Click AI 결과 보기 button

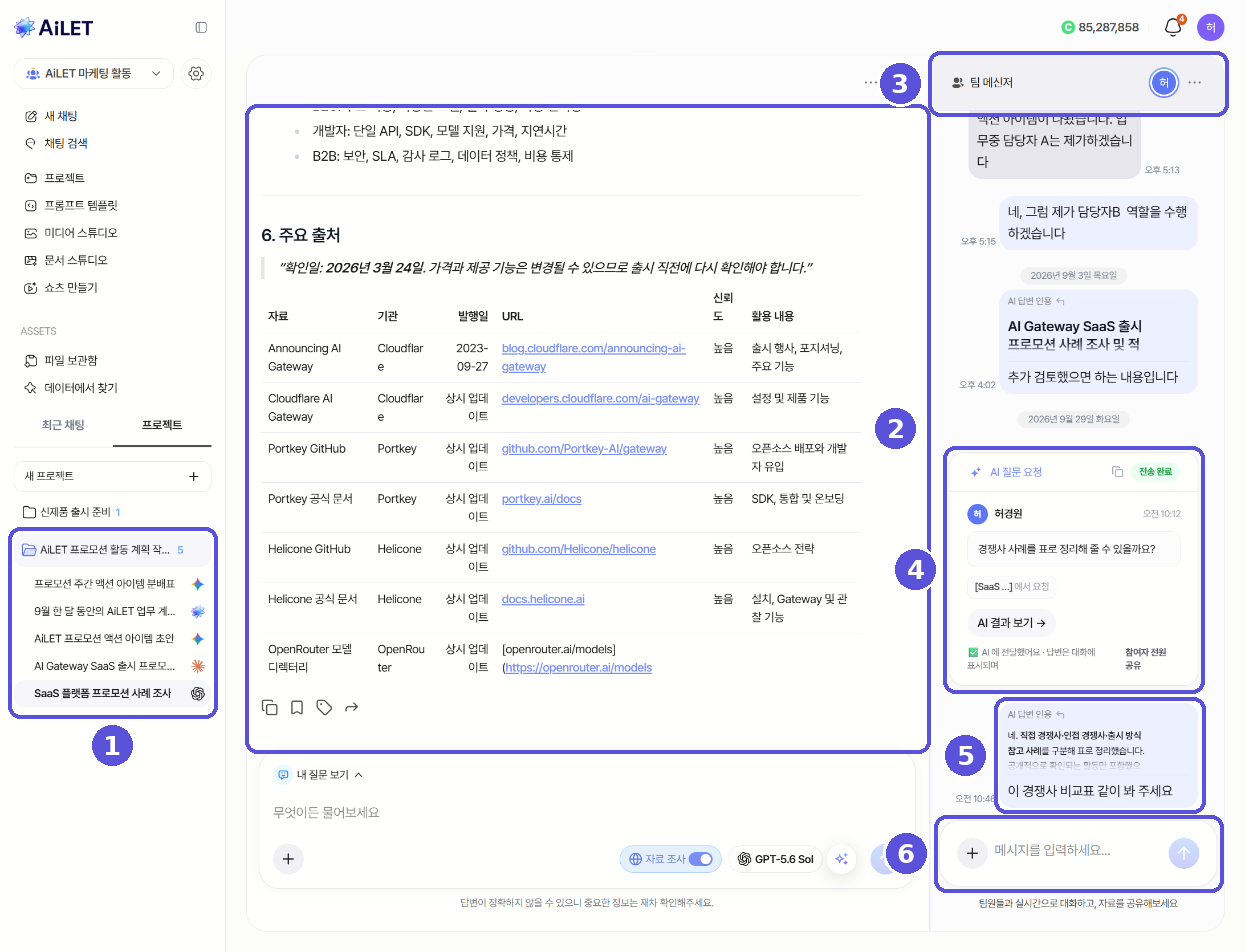tap(1011, 623)
